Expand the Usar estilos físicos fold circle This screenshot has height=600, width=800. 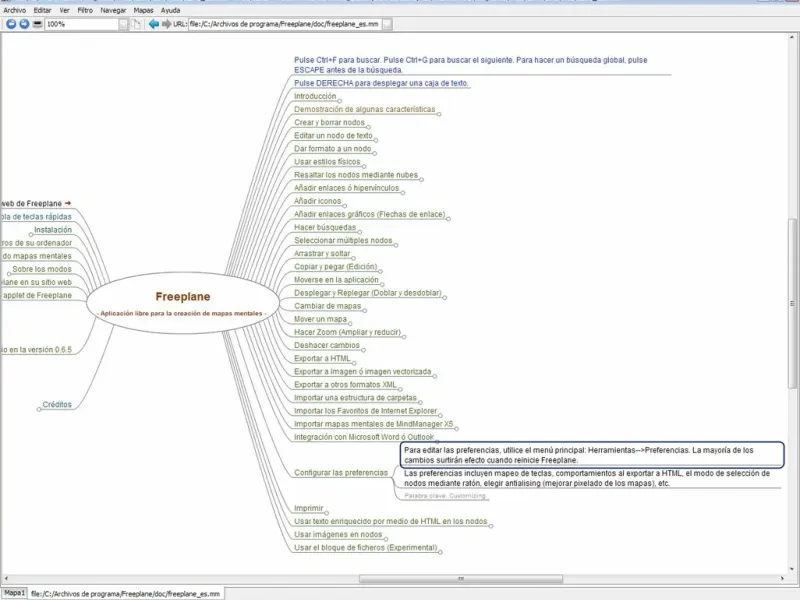(364, 166)
